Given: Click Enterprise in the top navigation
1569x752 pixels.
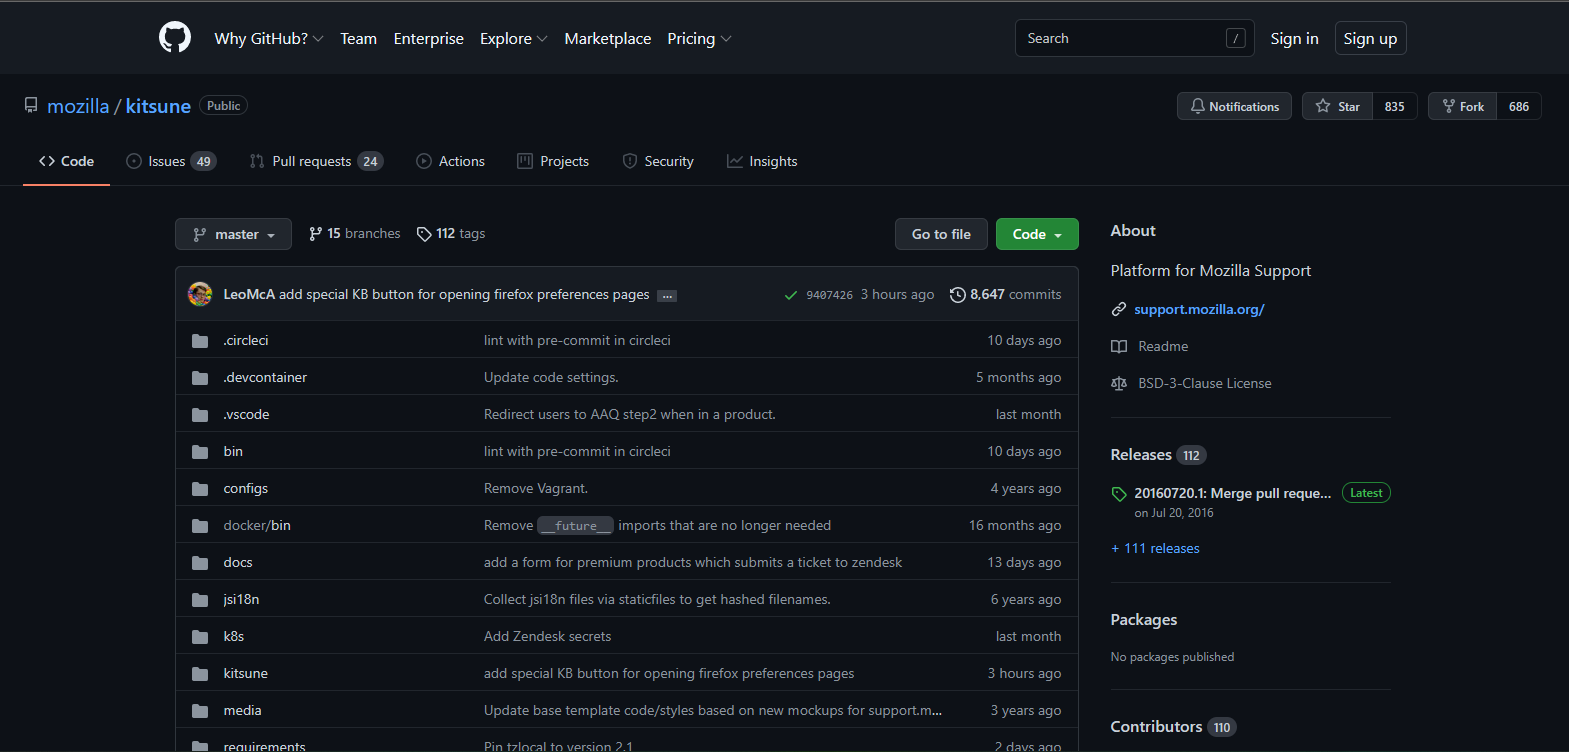Looking at the screenshot, I should [x=429, y=38].
